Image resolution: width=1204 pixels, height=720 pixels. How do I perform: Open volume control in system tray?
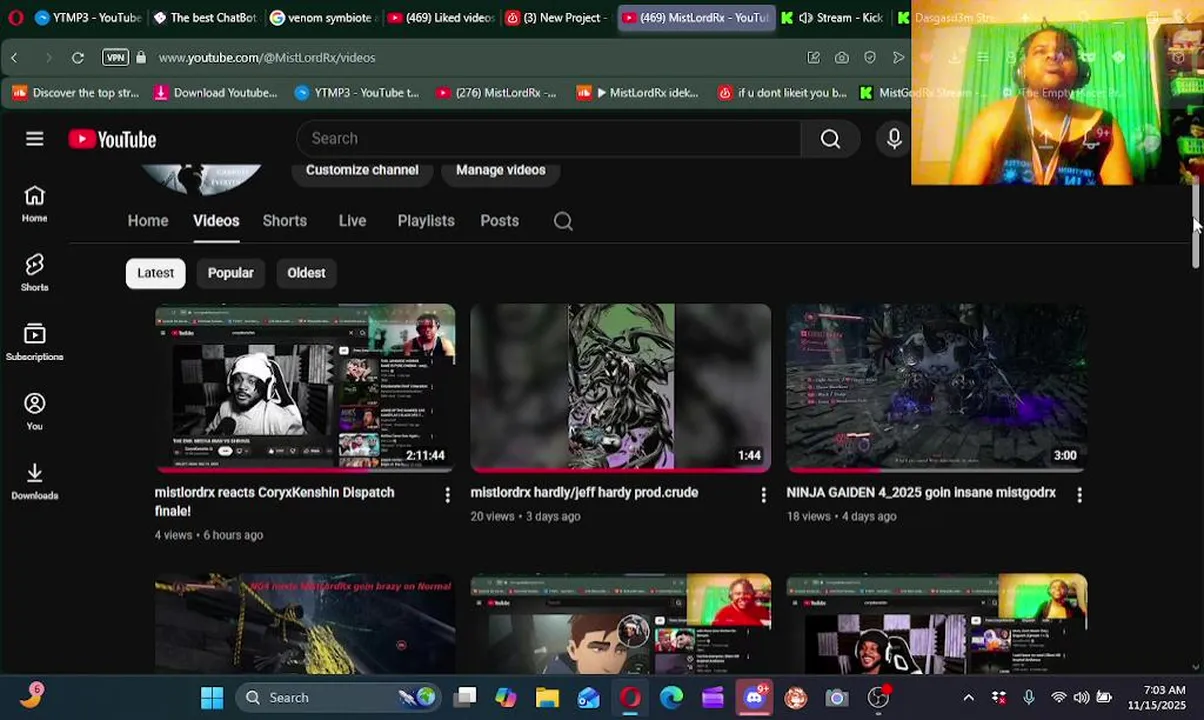(1081, 698)
